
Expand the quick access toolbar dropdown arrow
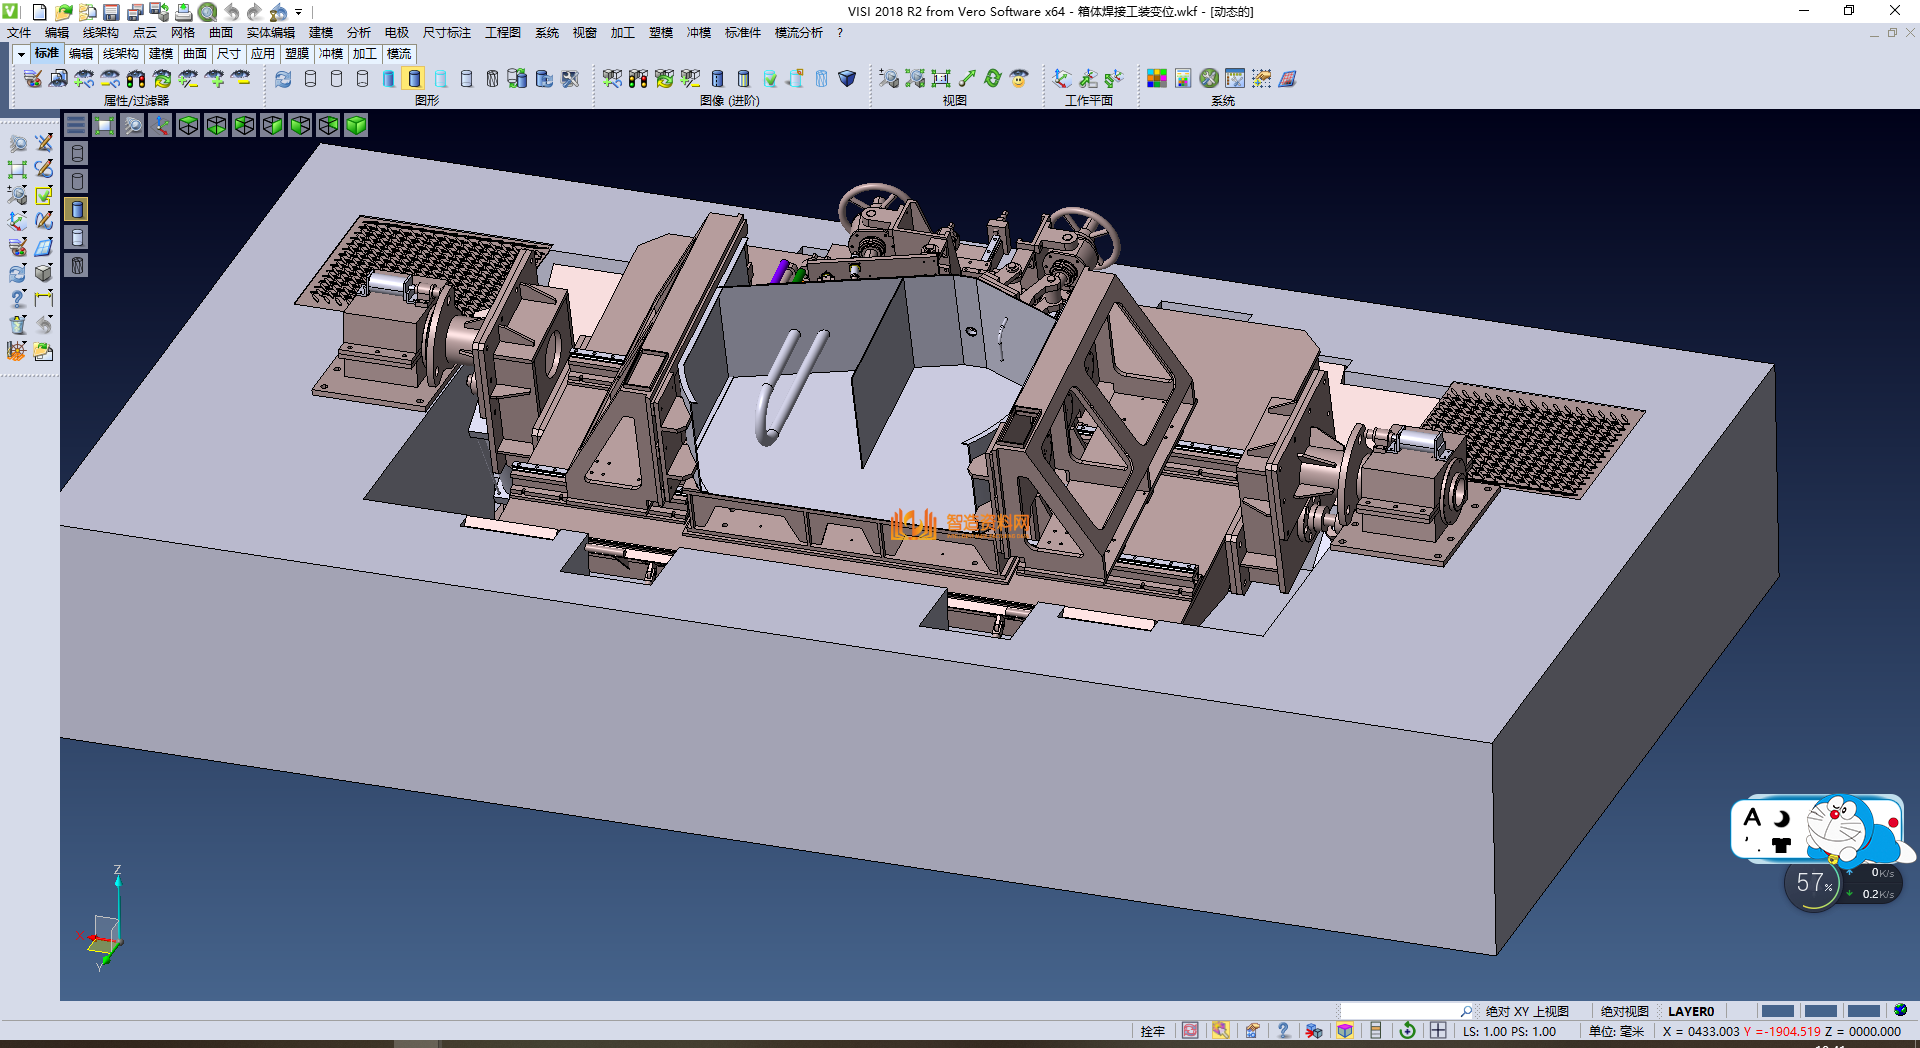tap(299, 13)
